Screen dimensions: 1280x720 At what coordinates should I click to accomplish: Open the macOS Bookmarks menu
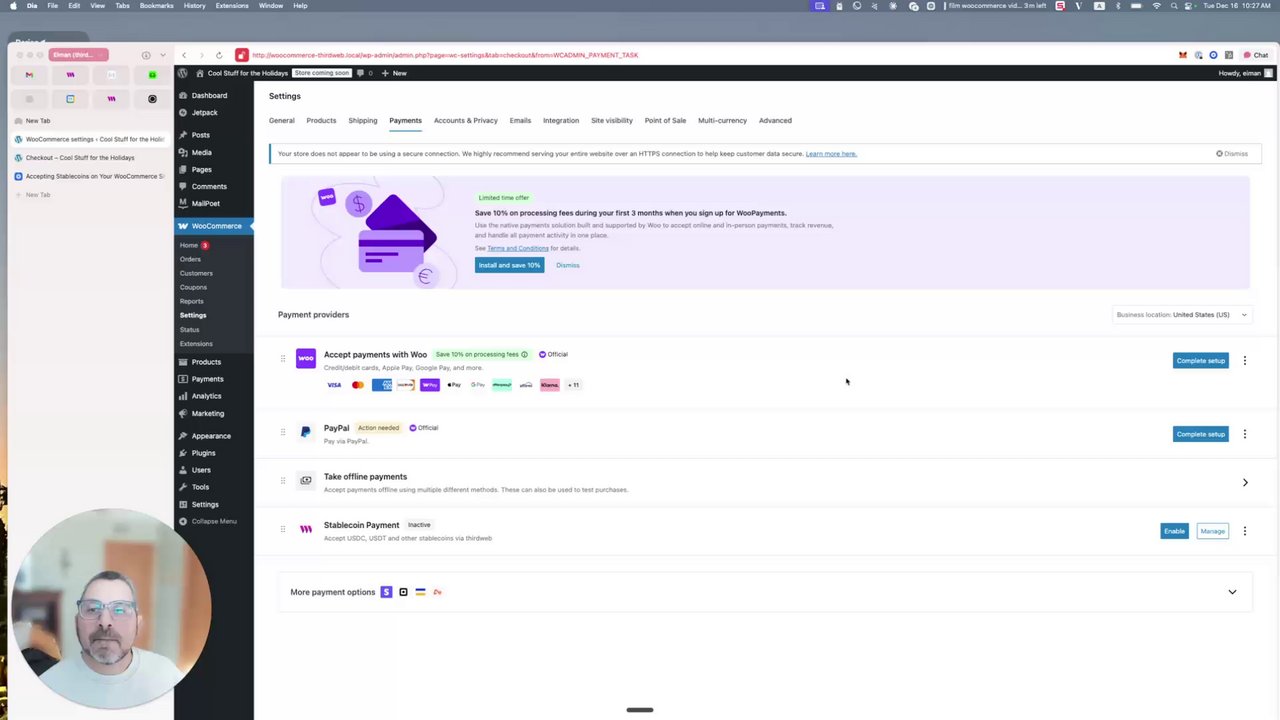point(156,6)
